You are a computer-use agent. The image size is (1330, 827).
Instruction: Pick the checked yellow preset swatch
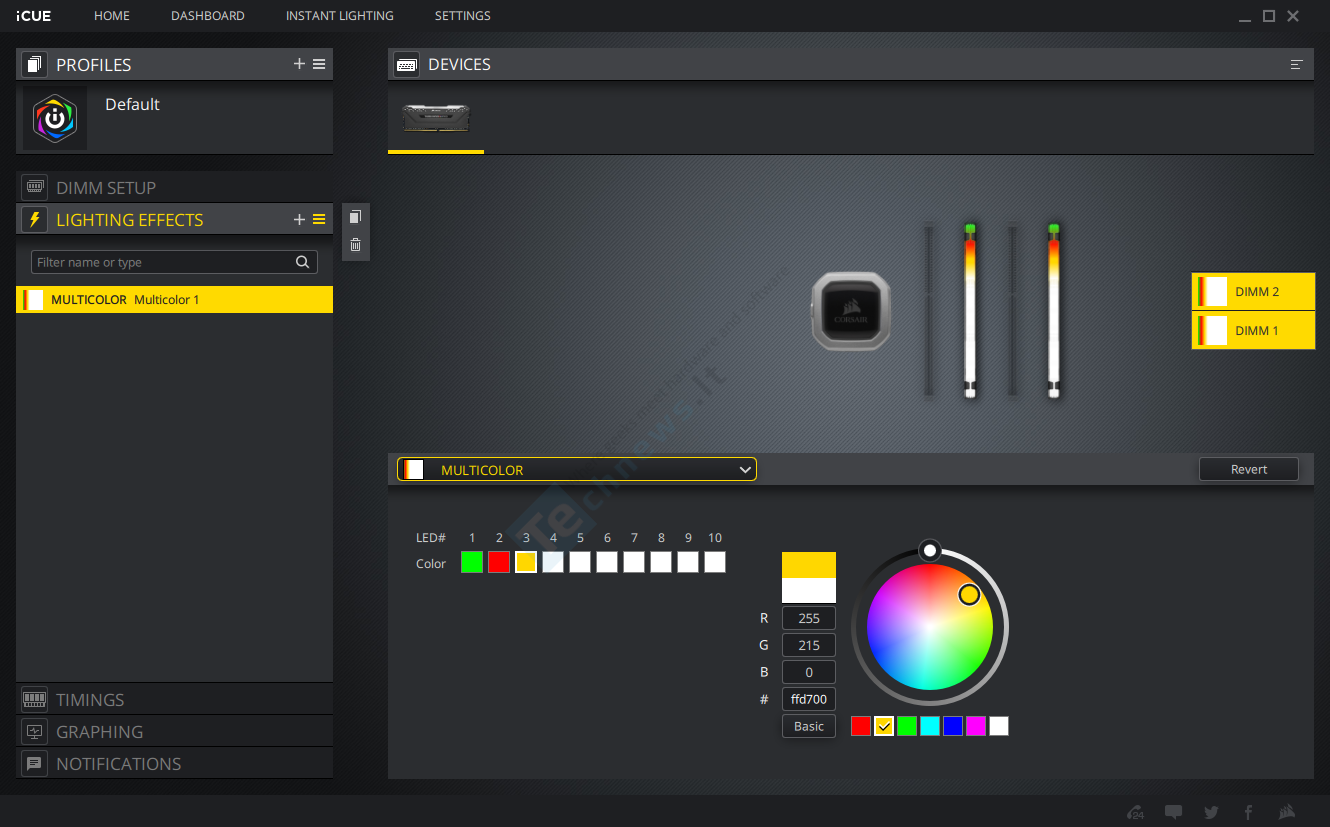coord(884,726)
